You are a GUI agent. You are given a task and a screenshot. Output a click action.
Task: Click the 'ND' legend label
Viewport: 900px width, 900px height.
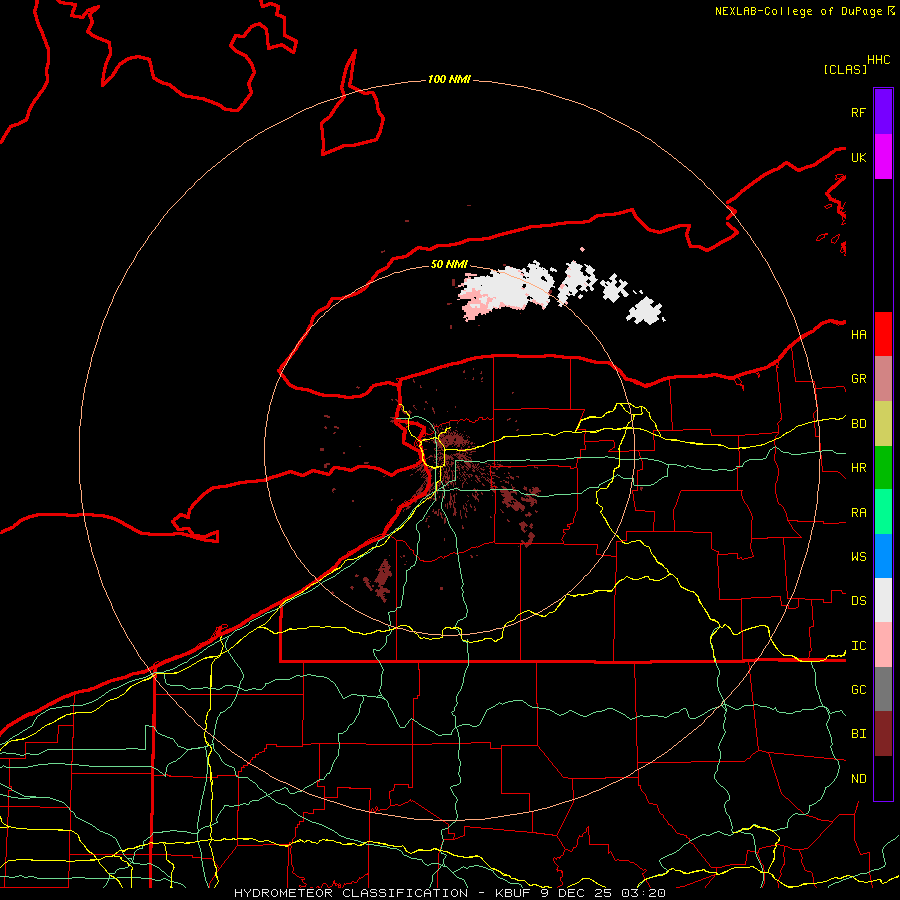859,779
